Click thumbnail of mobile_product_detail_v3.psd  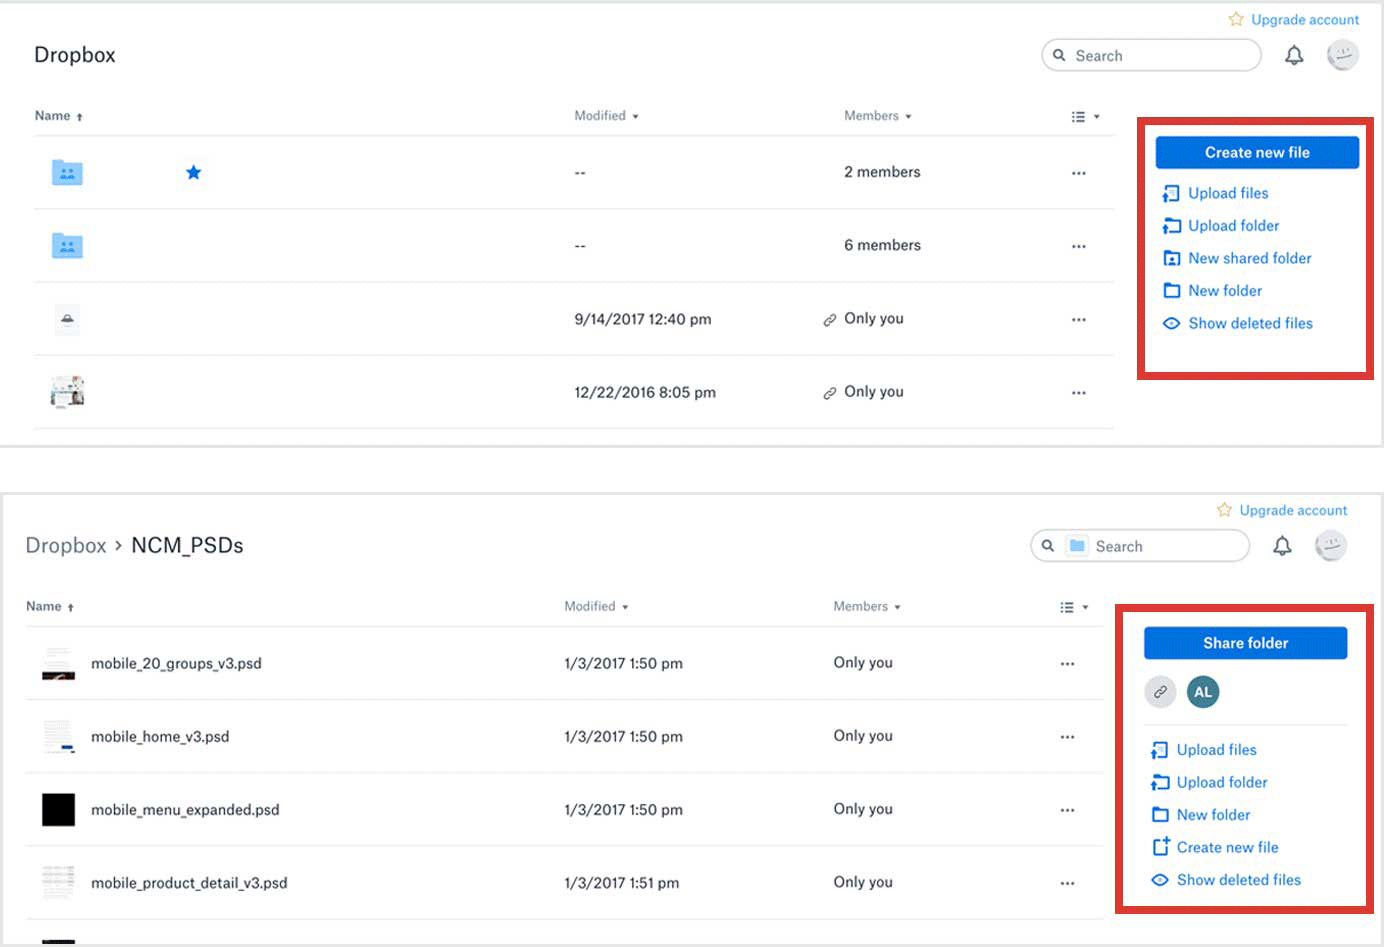pyautogui.click(x=58, y=883)
